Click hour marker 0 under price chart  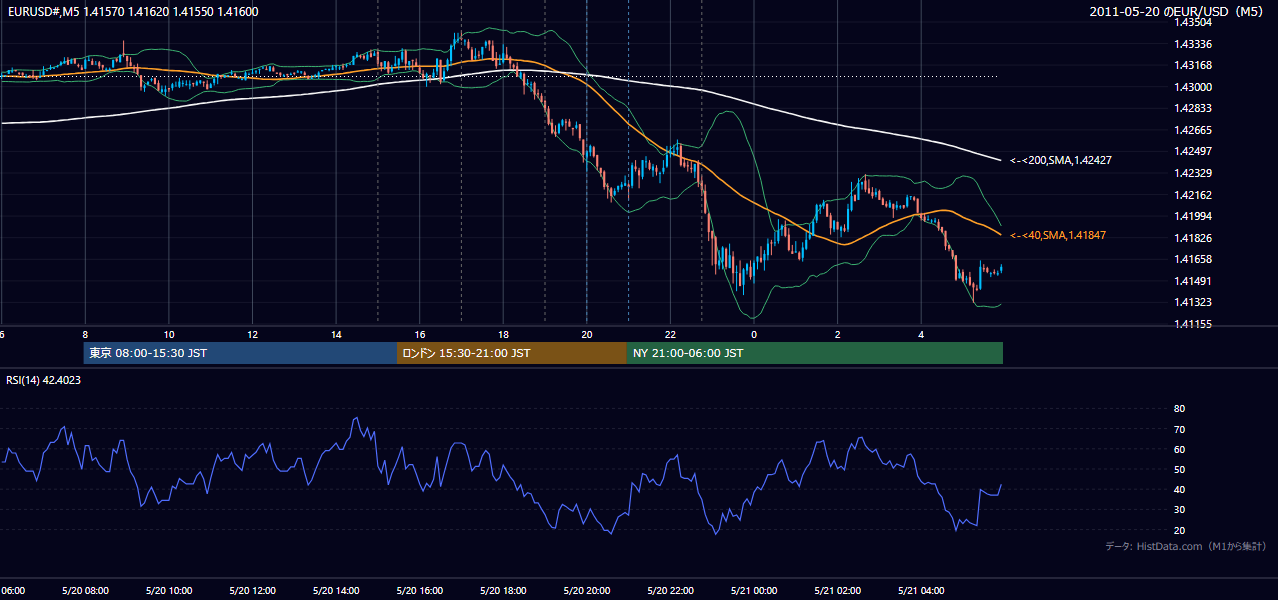tap(754, 334)
